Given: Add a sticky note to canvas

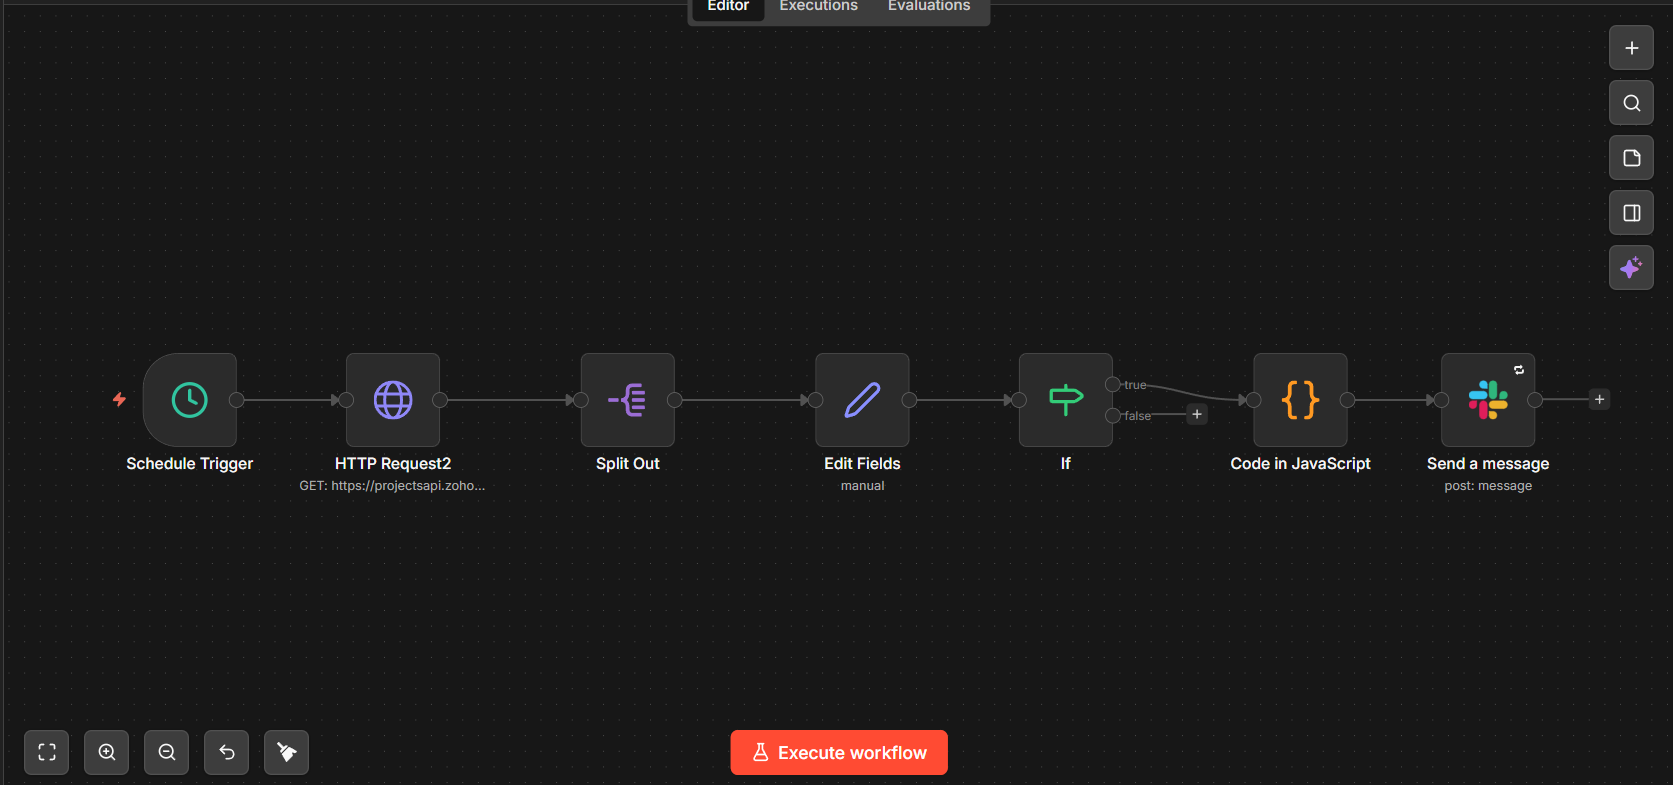Looking at the screenshot, I should click(x=1631, y=158).
